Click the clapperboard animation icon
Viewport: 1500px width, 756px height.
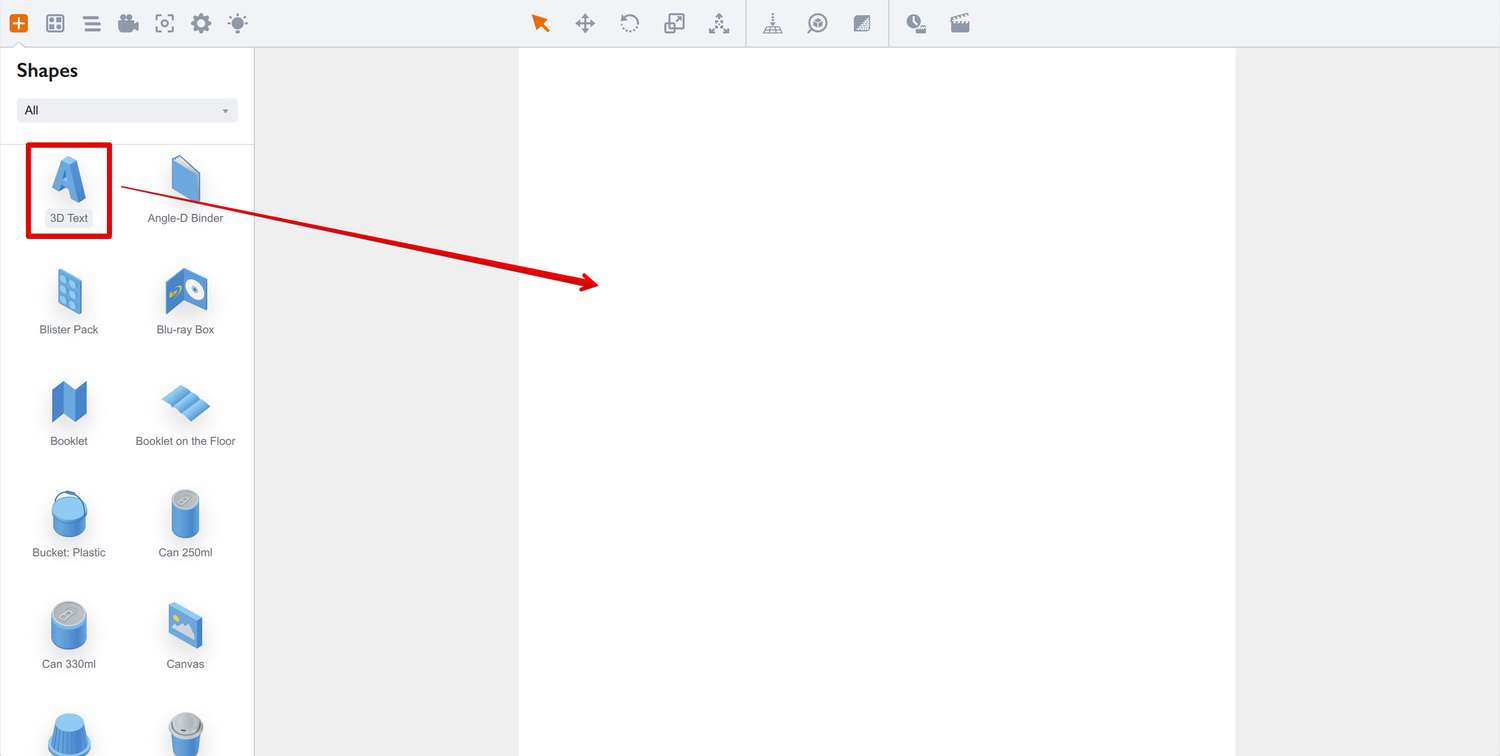[960, 23]
